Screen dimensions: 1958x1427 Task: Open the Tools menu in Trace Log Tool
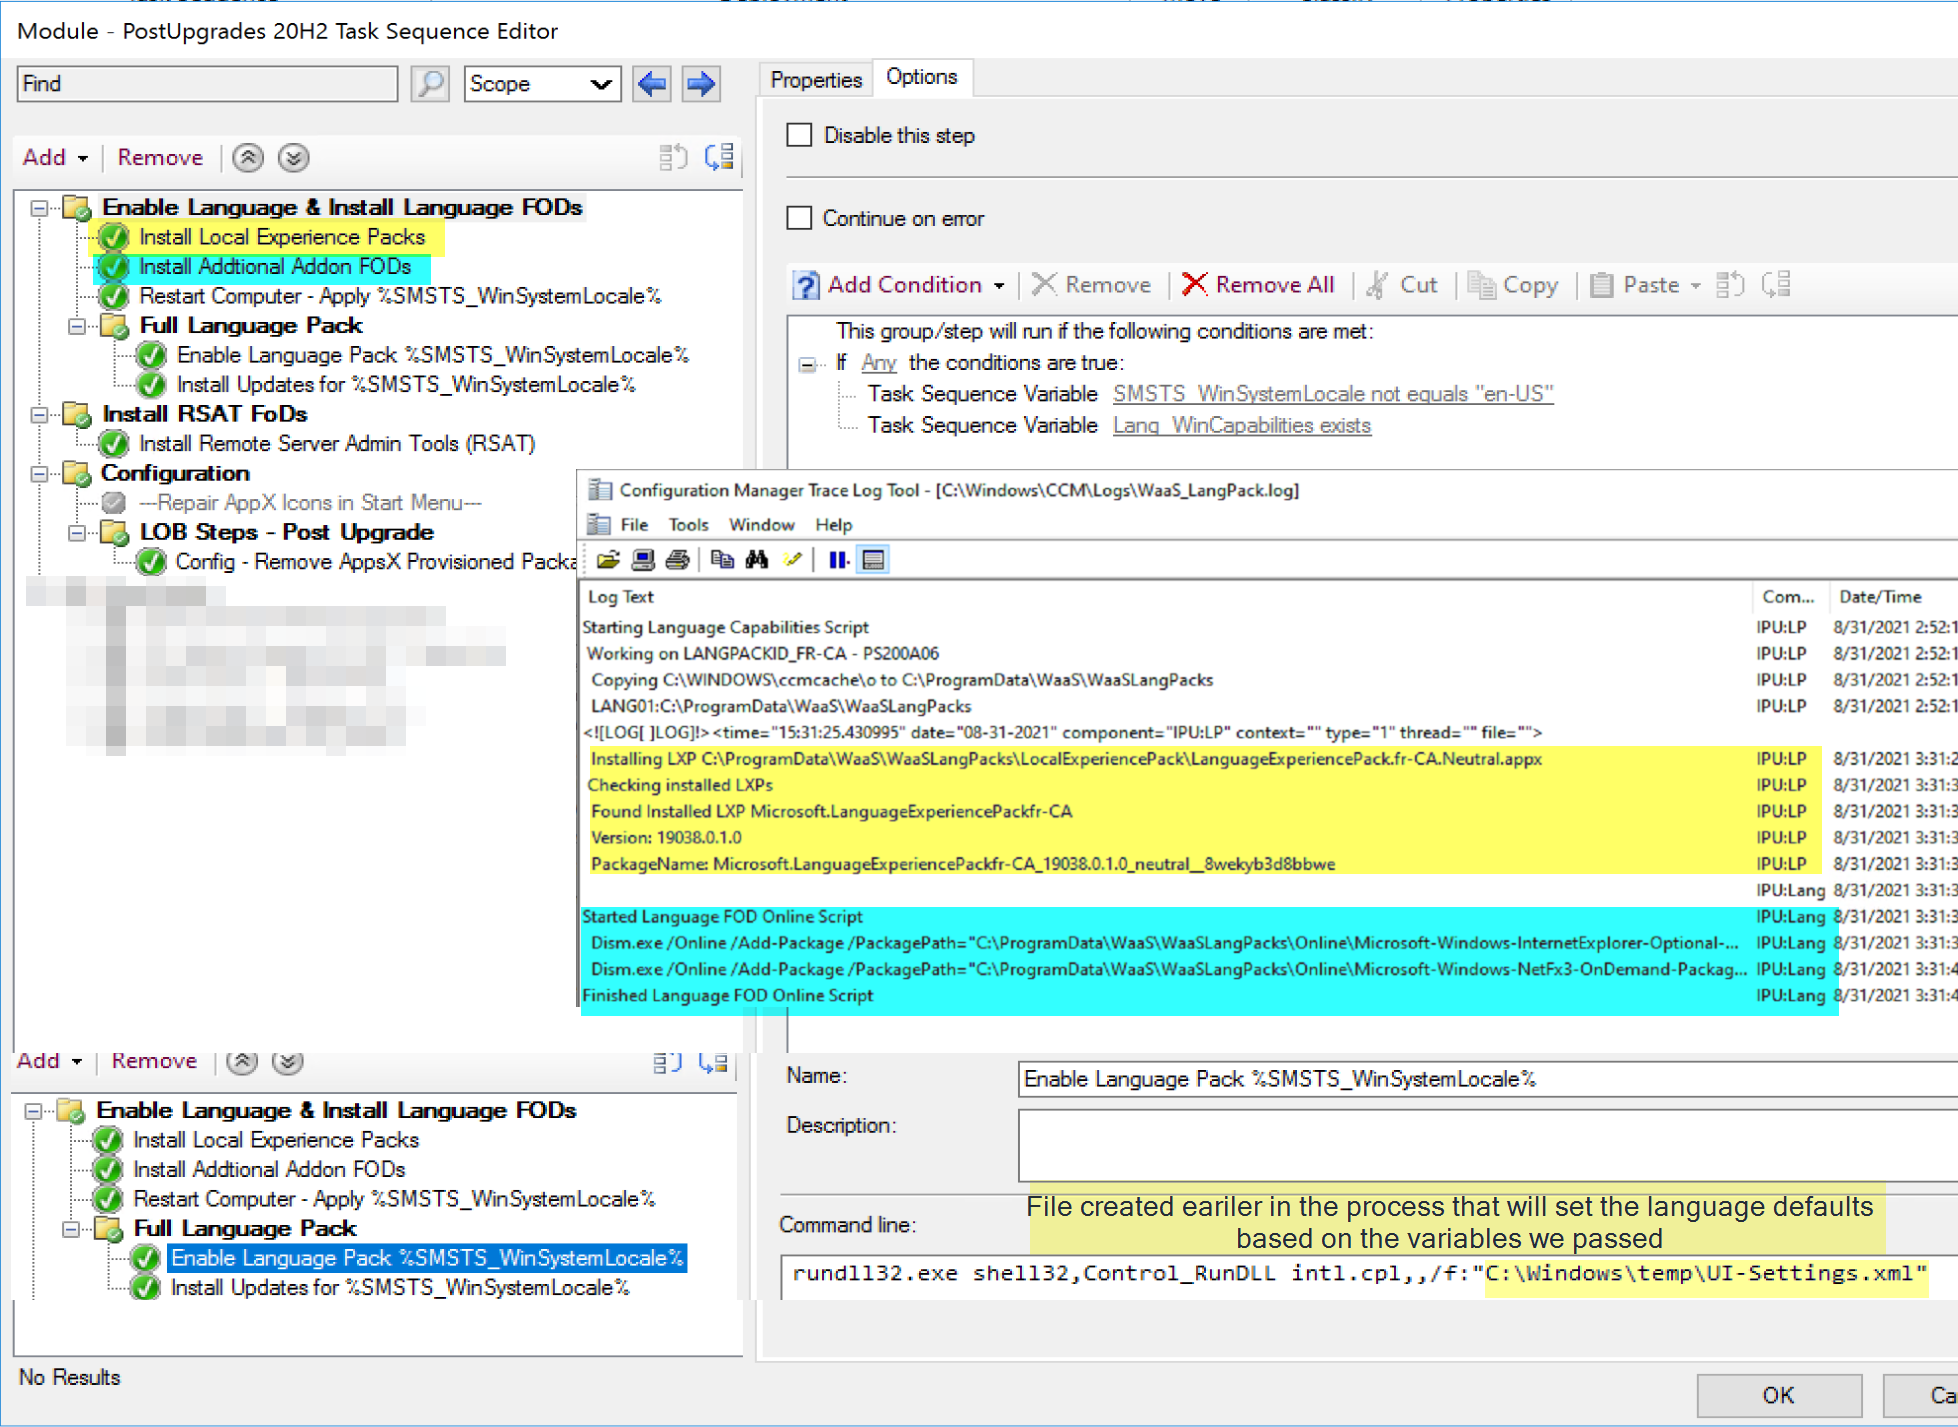pos(688,525)
